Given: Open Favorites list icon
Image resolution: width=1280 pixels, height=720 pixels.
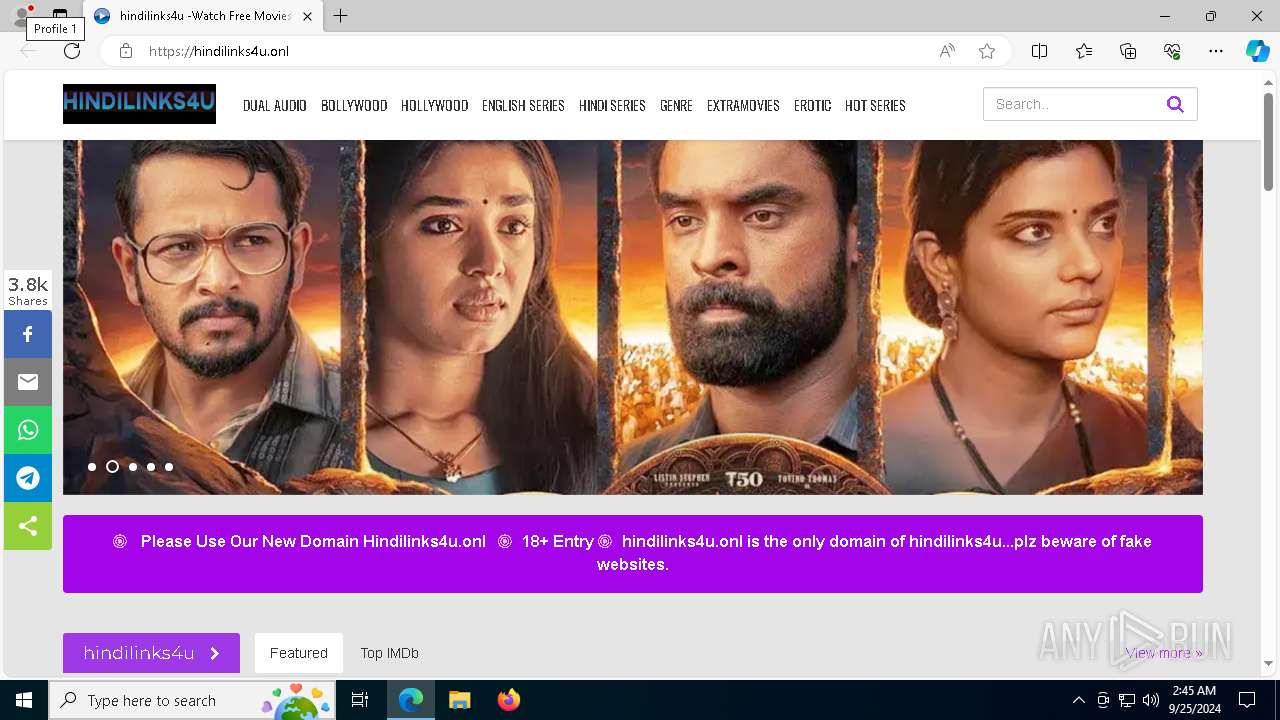Looking at the screenshot, I should [x=1084, y=51].
